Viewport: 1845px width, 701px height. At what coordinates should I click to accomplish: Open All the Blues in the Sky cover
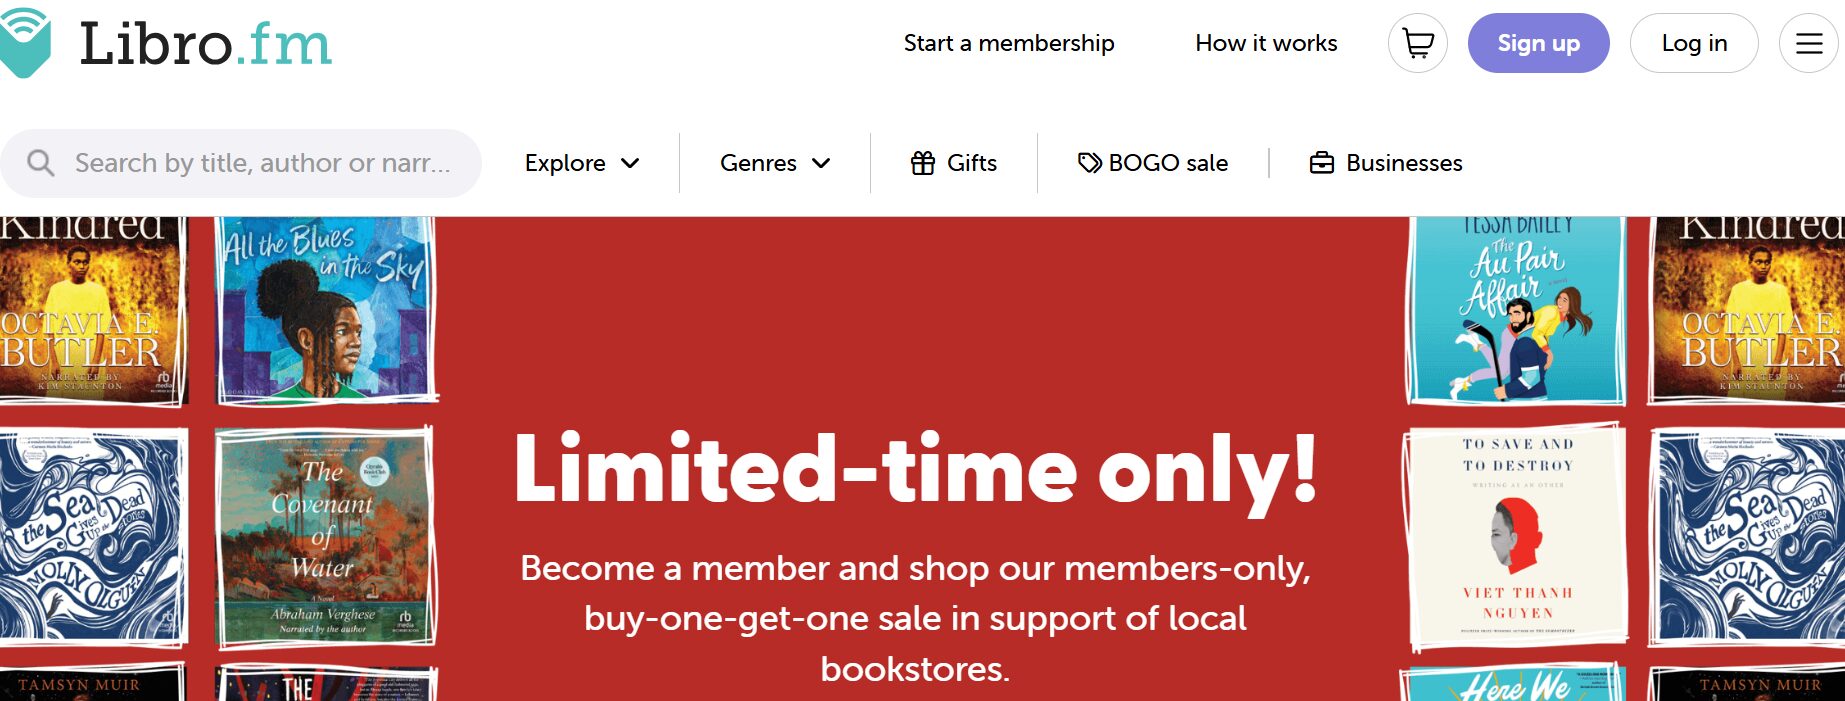click(x=326, y=310)
